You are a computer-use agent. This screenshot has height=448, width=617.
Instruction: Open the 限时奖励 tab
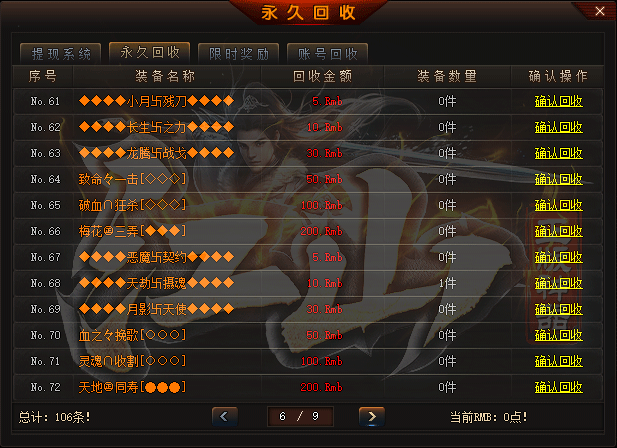coord(238,53)
